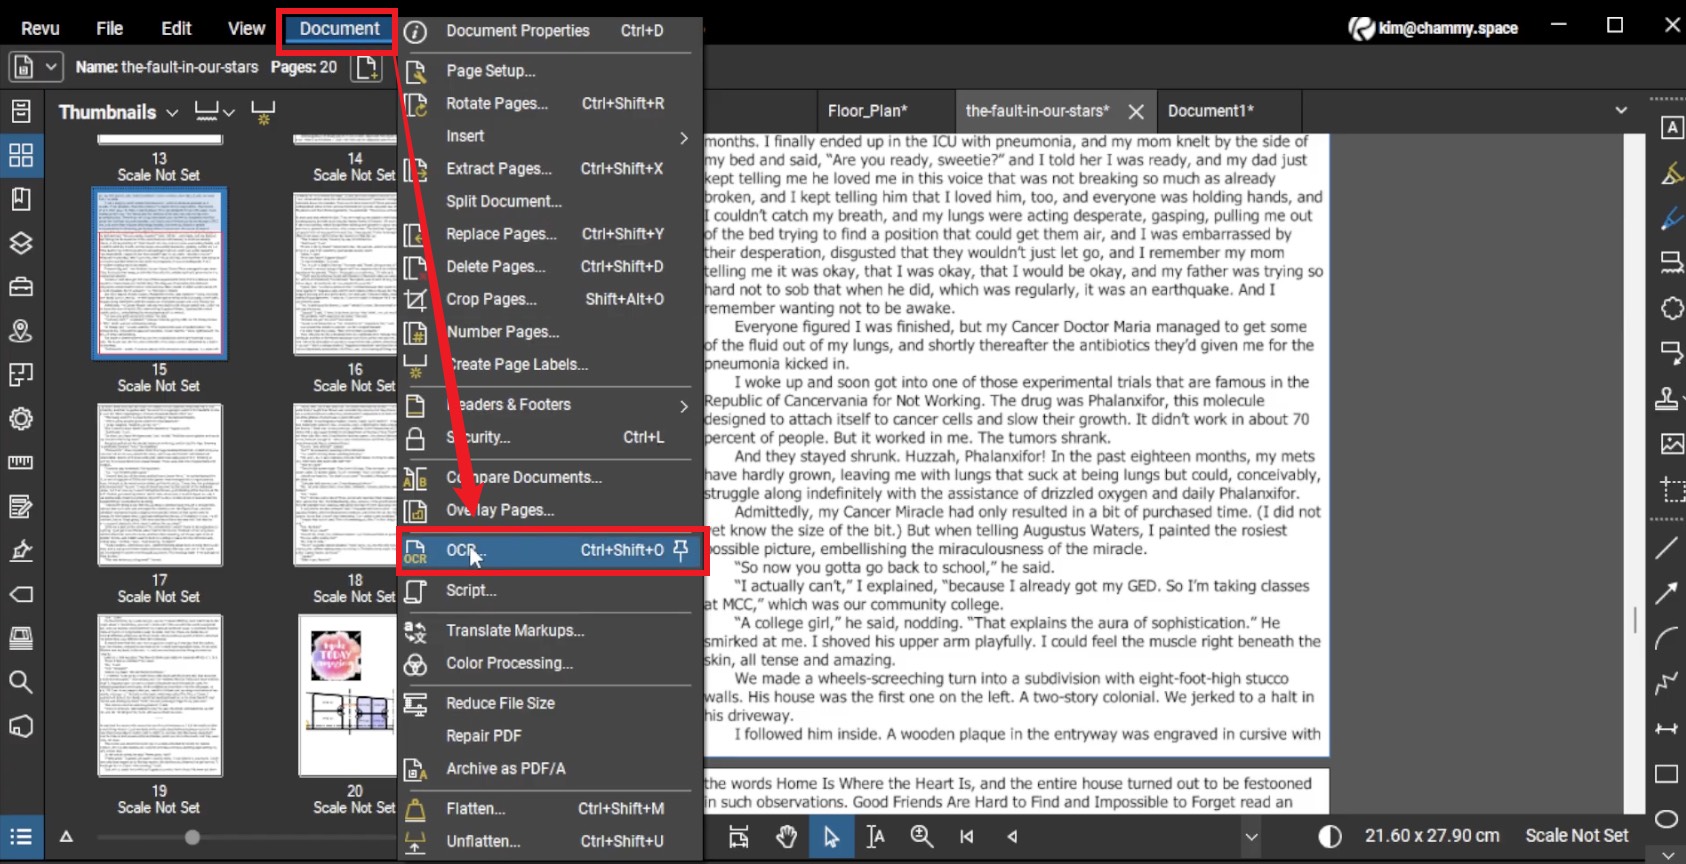The image size is (1686, 864).
Task: Select Compare Documents menu item
Action: pos(549,478)
